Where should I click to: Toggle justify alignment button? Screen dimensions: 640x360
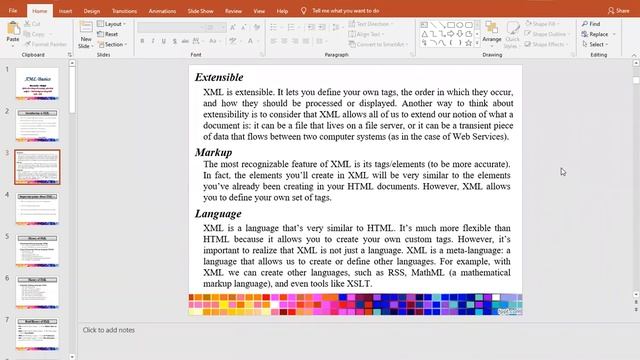[306, 41]
